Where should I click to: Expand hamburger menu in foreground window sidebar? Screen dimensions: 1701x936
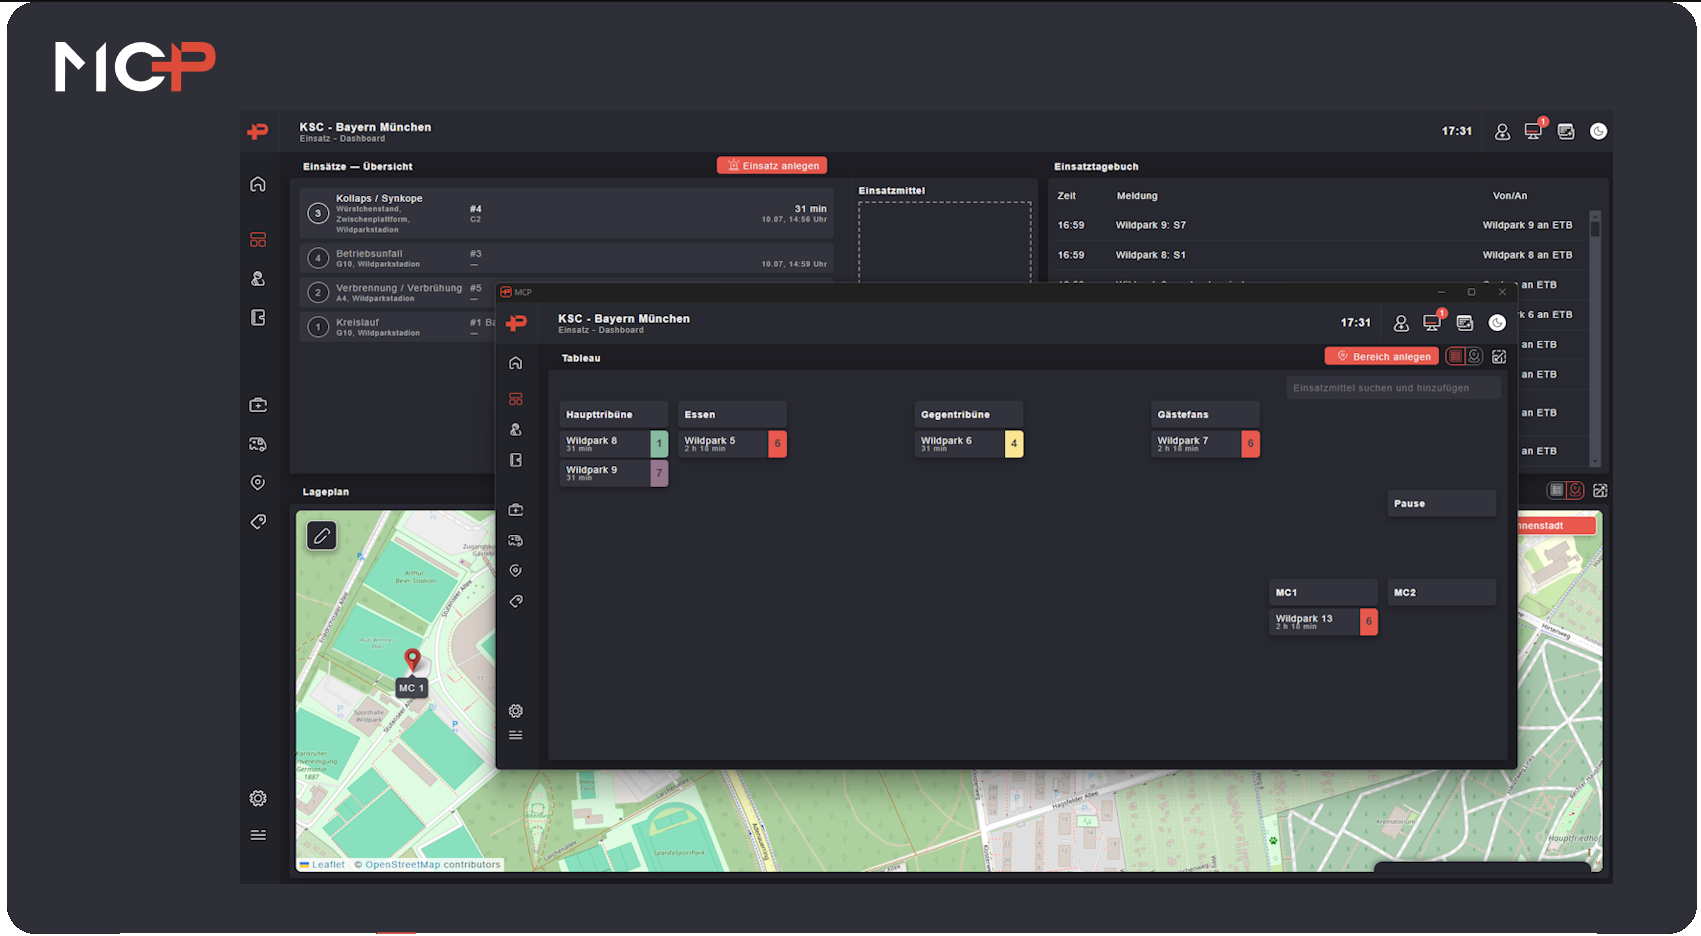[x=516, y=735]
